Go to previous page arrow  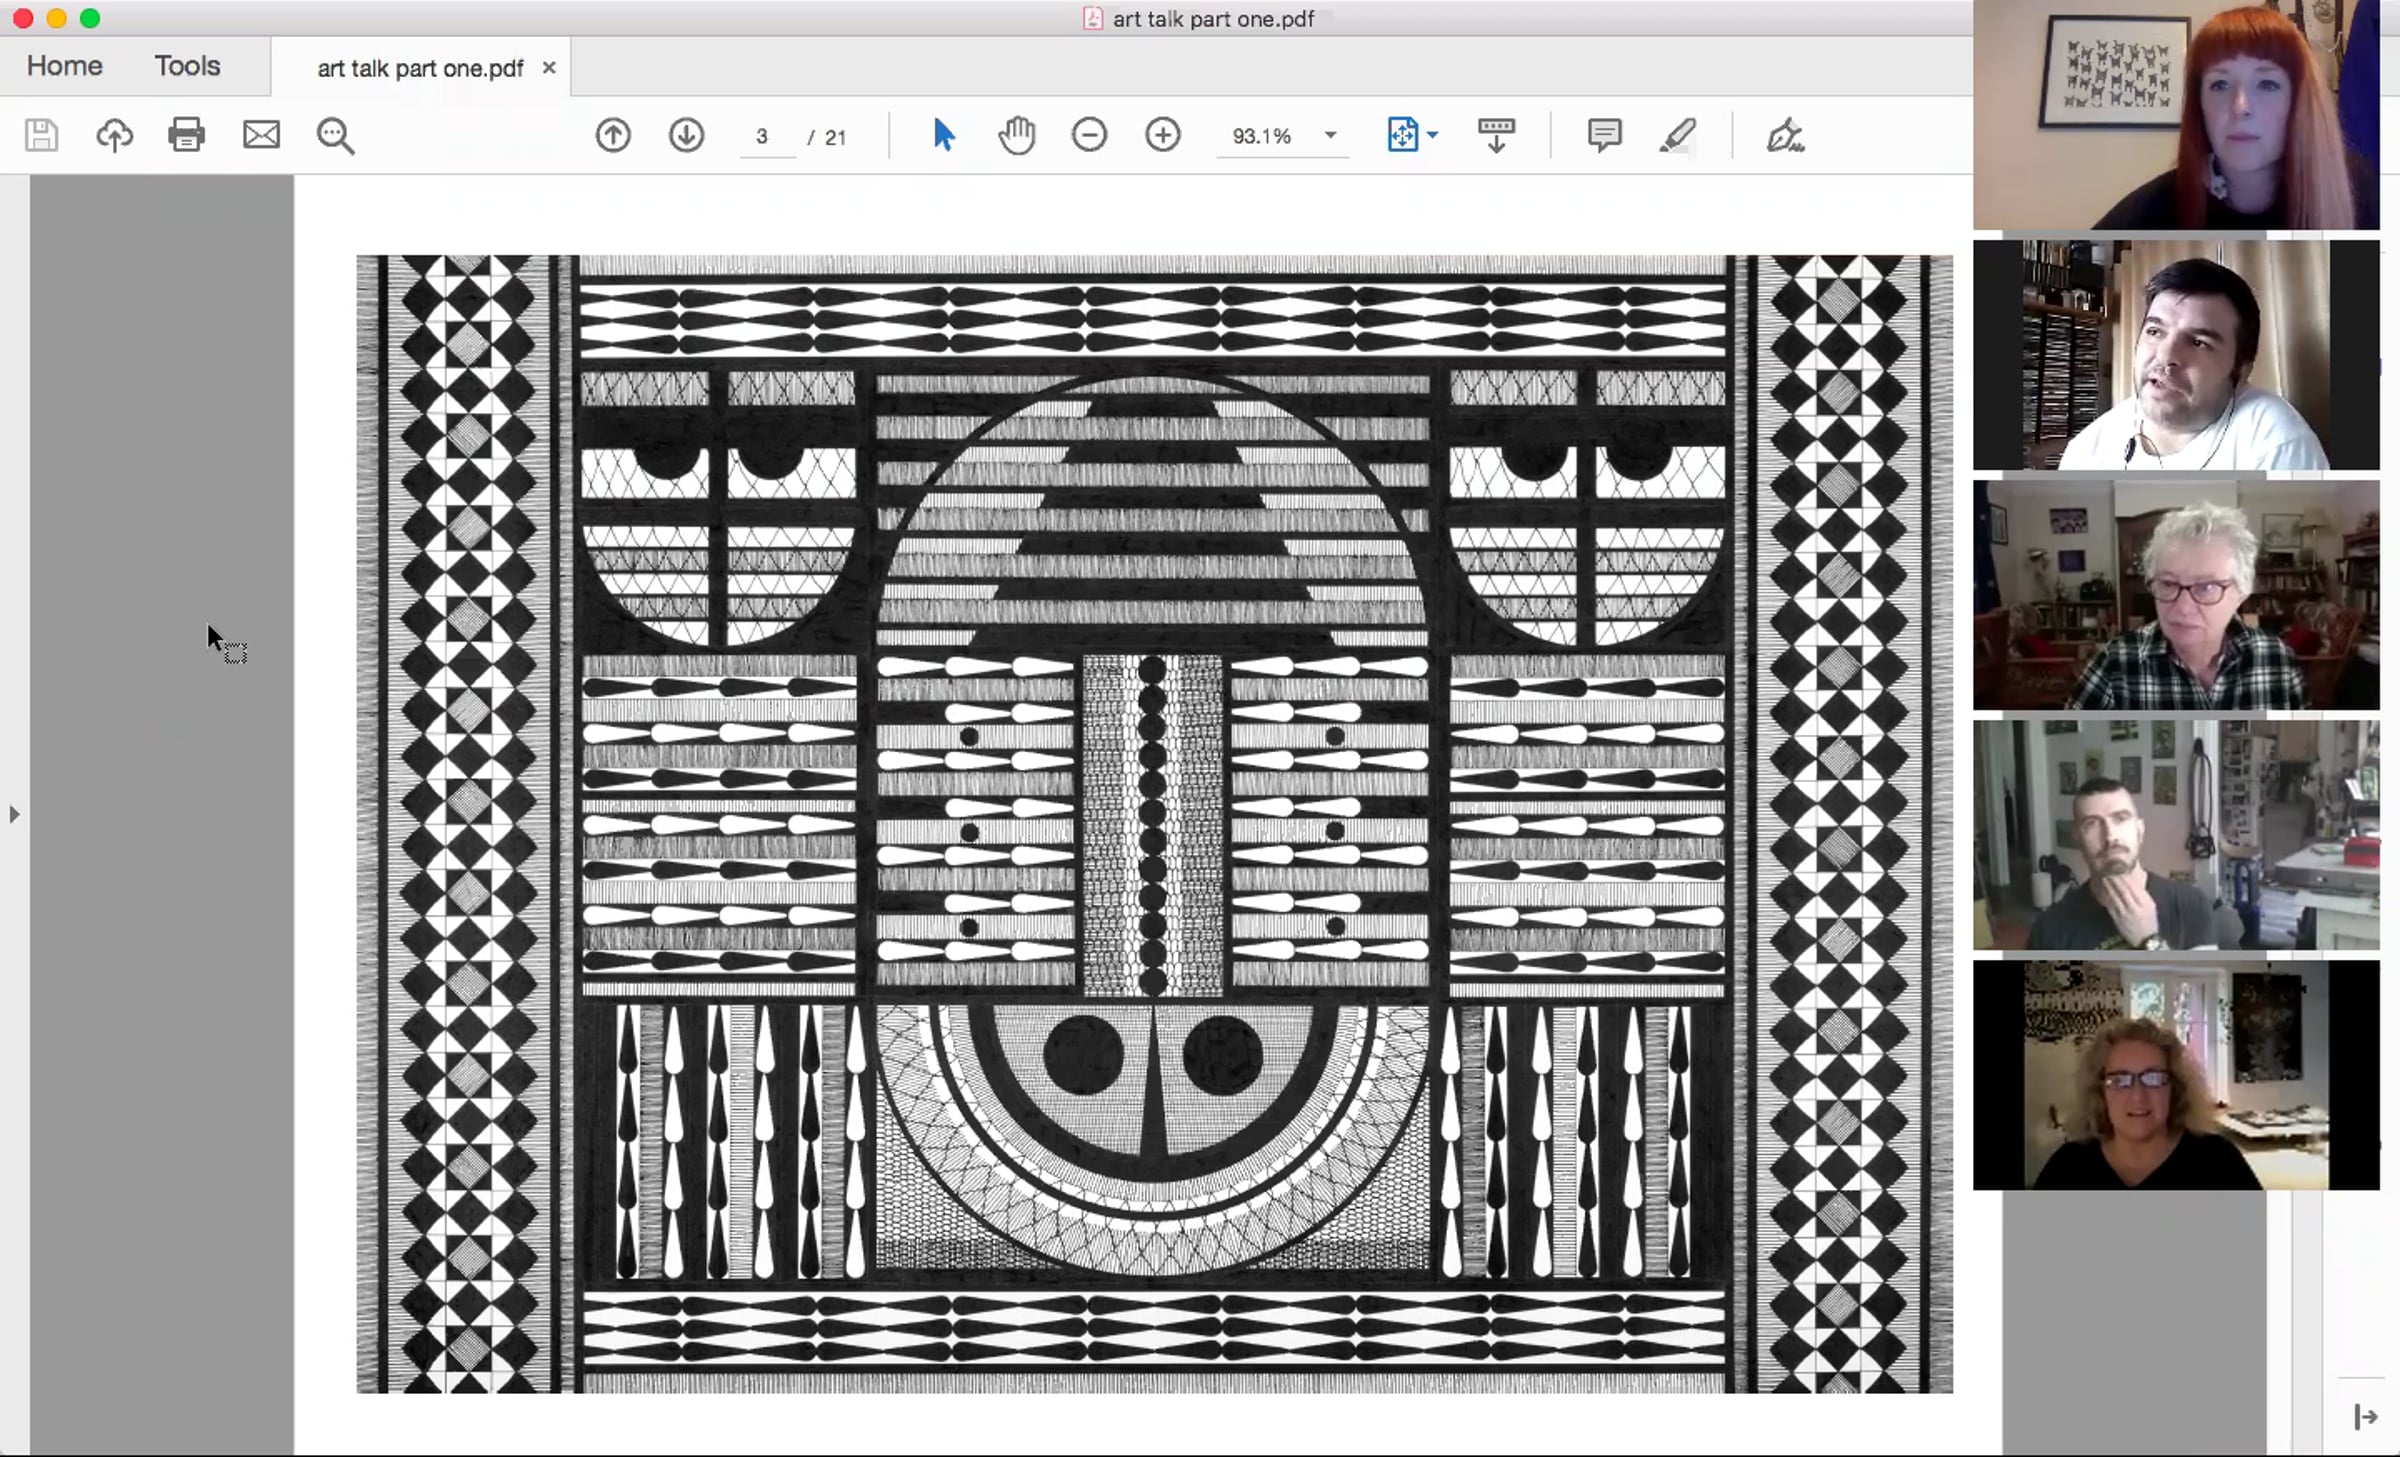point(613,135)
